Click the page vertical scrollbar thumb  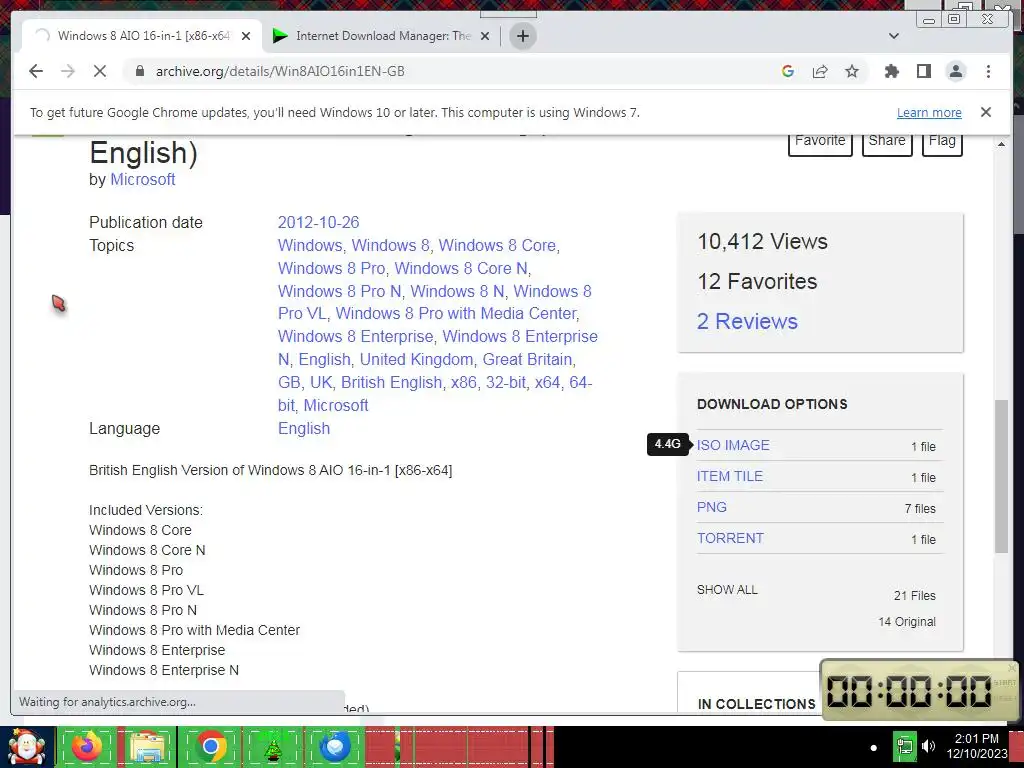(1001, 476)
